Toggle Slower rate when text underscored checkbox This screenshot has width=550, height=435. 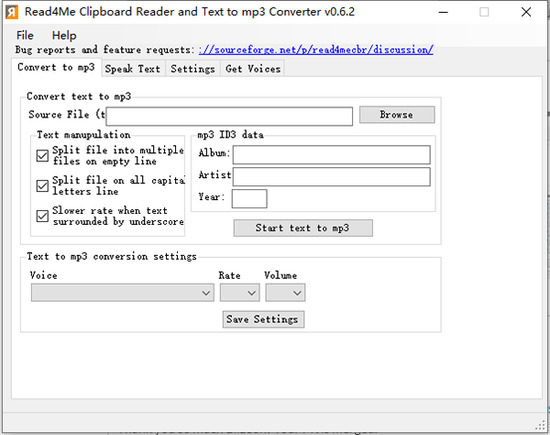coord(42,216)
